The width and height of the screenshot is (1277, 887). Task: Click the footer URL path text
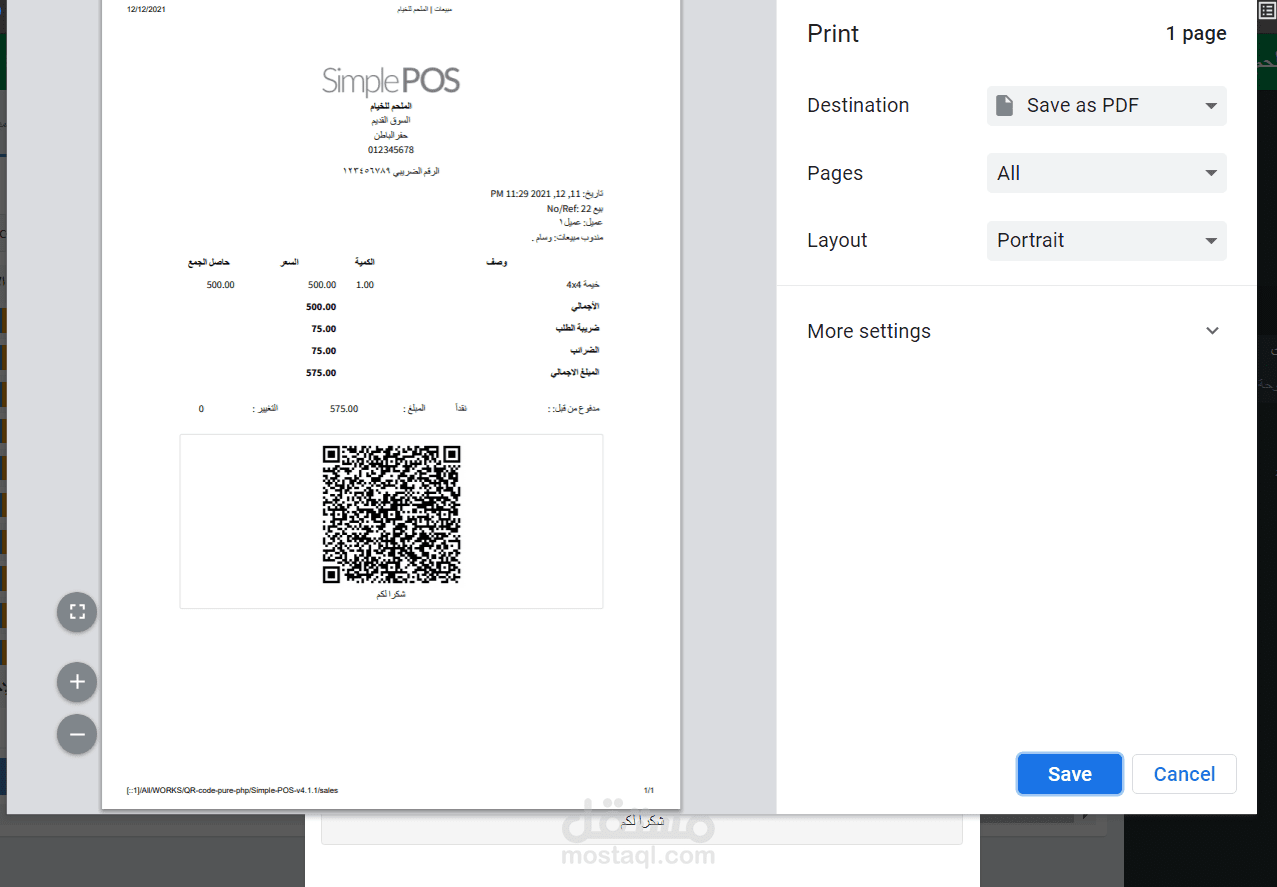pos(232,790)
